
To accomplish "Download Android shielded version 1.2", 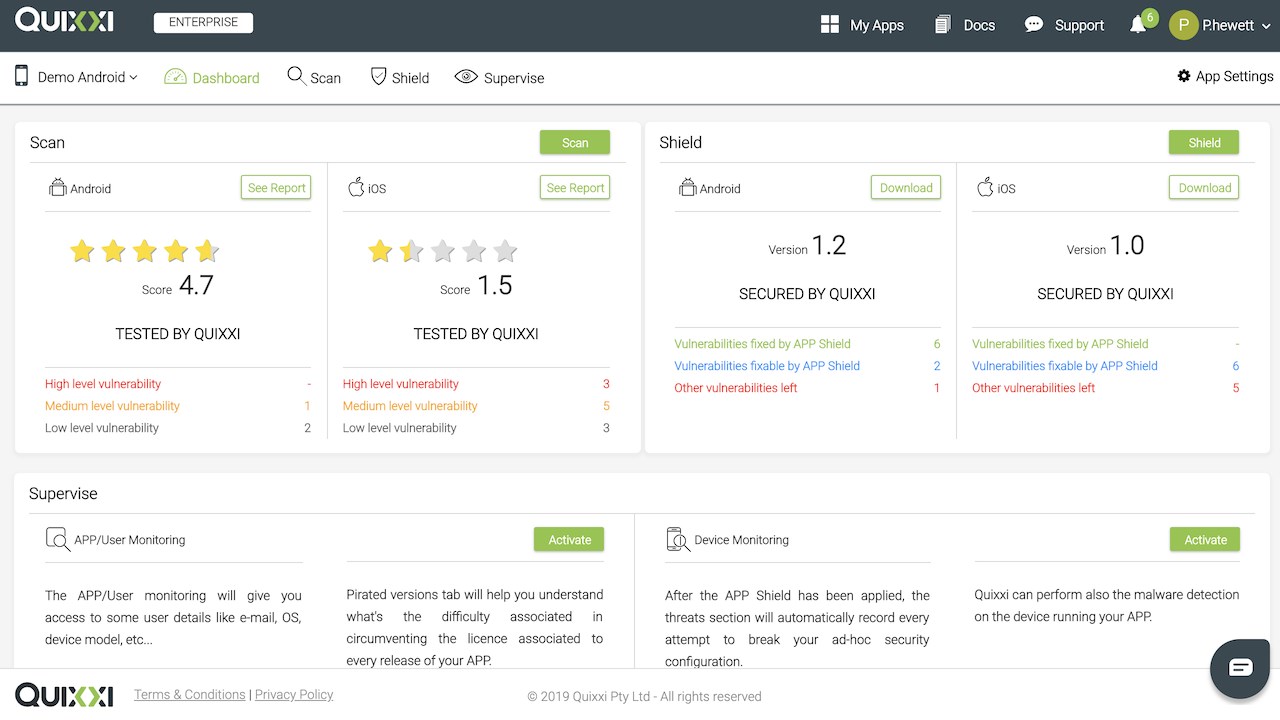I will tap(906, 188).
